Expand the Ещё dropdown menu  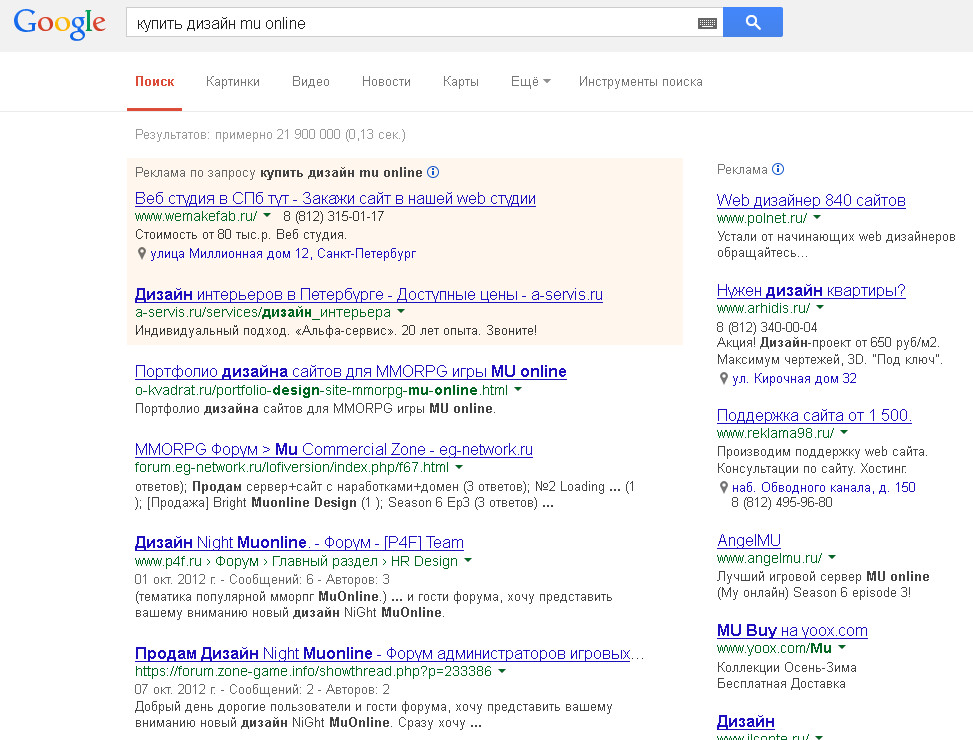click(531, 81)
